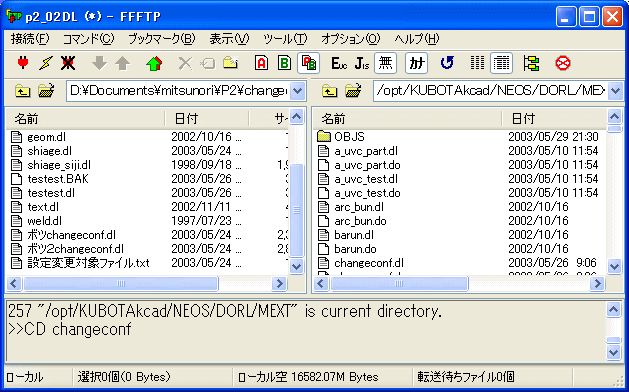Click the red plug Connect icon

23,63
